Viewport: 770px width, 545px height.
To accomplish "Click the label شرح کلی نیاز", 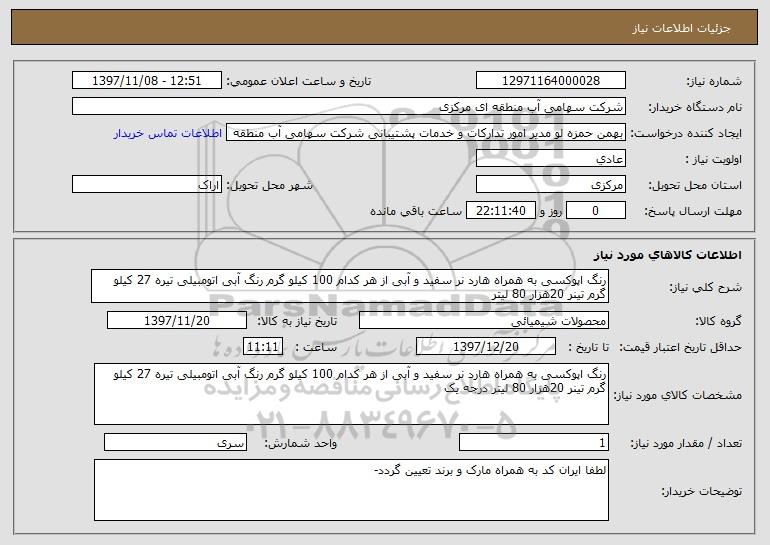I will click(706, 287).
